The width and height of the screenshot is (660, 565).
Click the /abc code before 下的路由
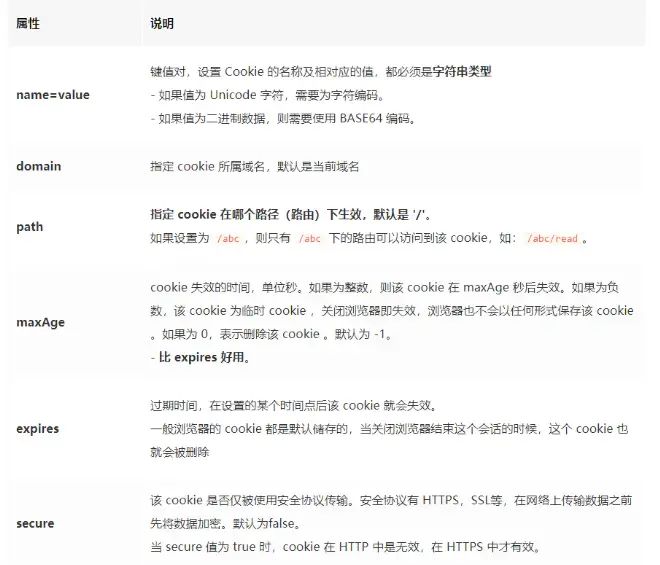[x=311, y=240]
